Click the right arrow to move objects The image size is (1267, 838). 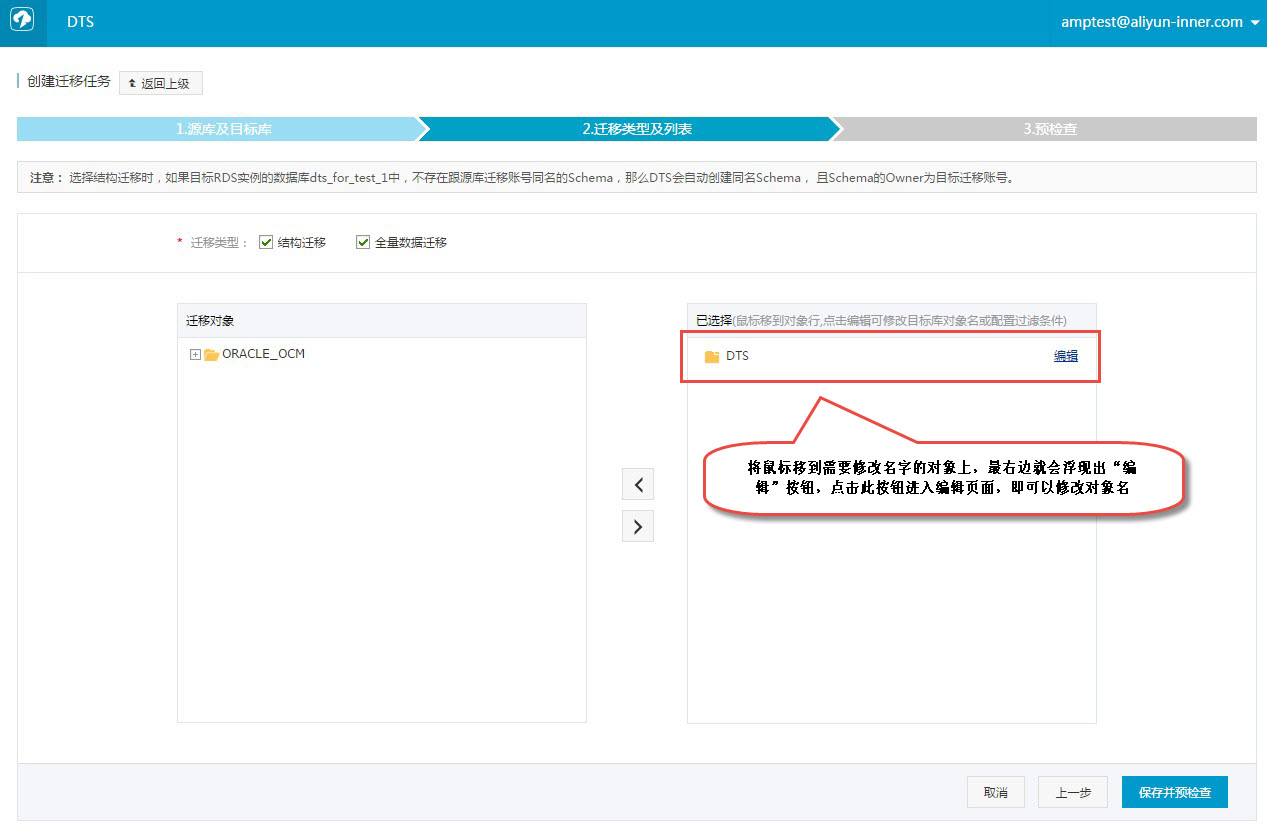click(637, 526)
